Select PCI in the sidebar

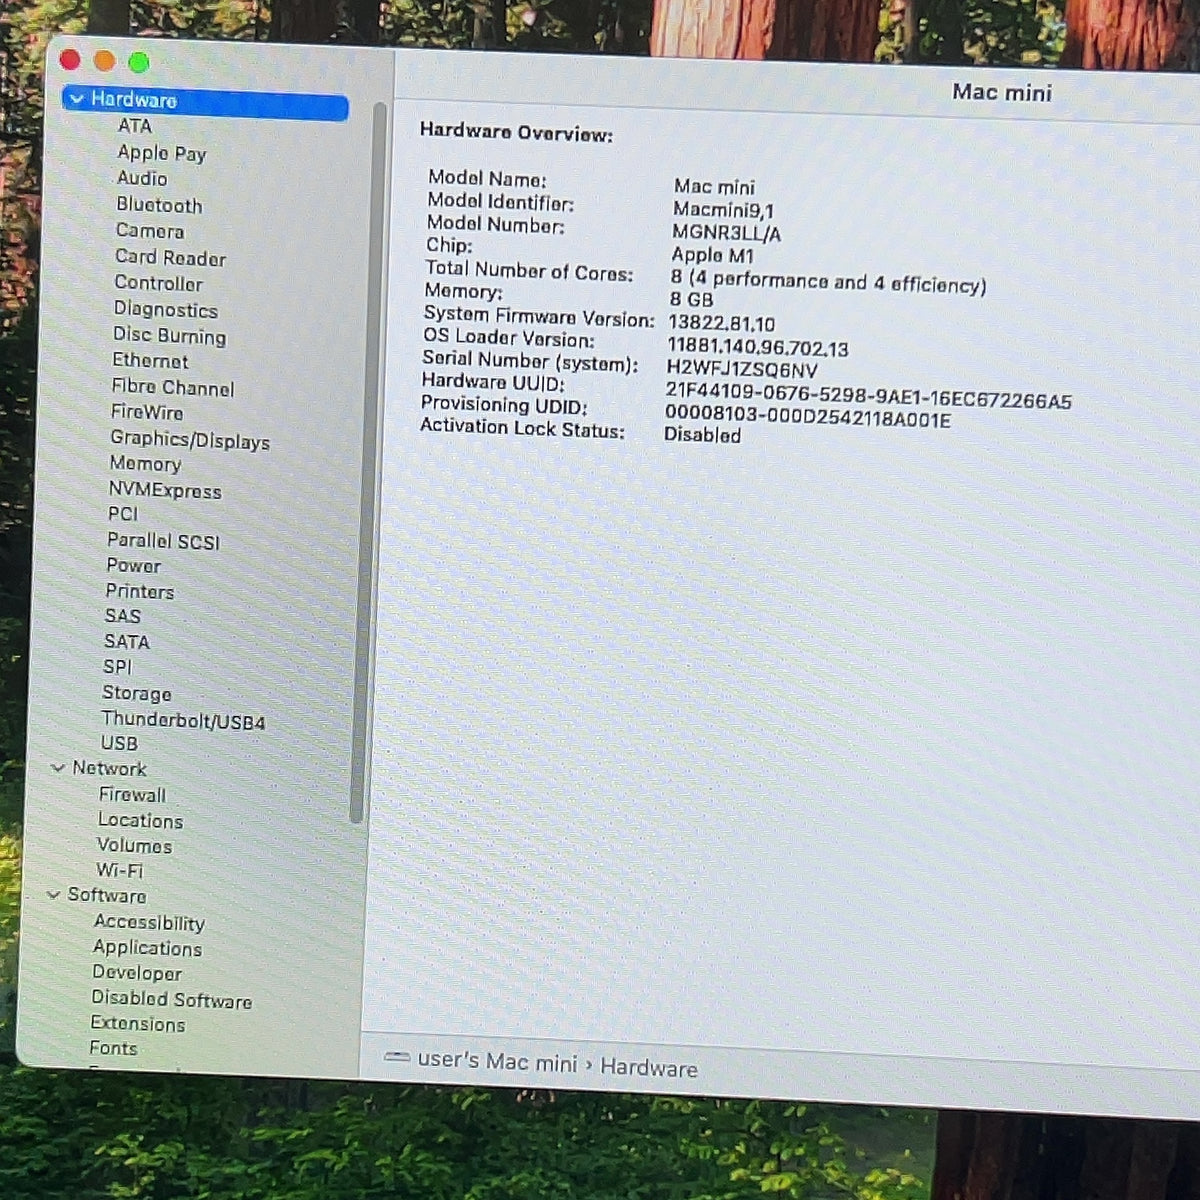coord(123,514)
